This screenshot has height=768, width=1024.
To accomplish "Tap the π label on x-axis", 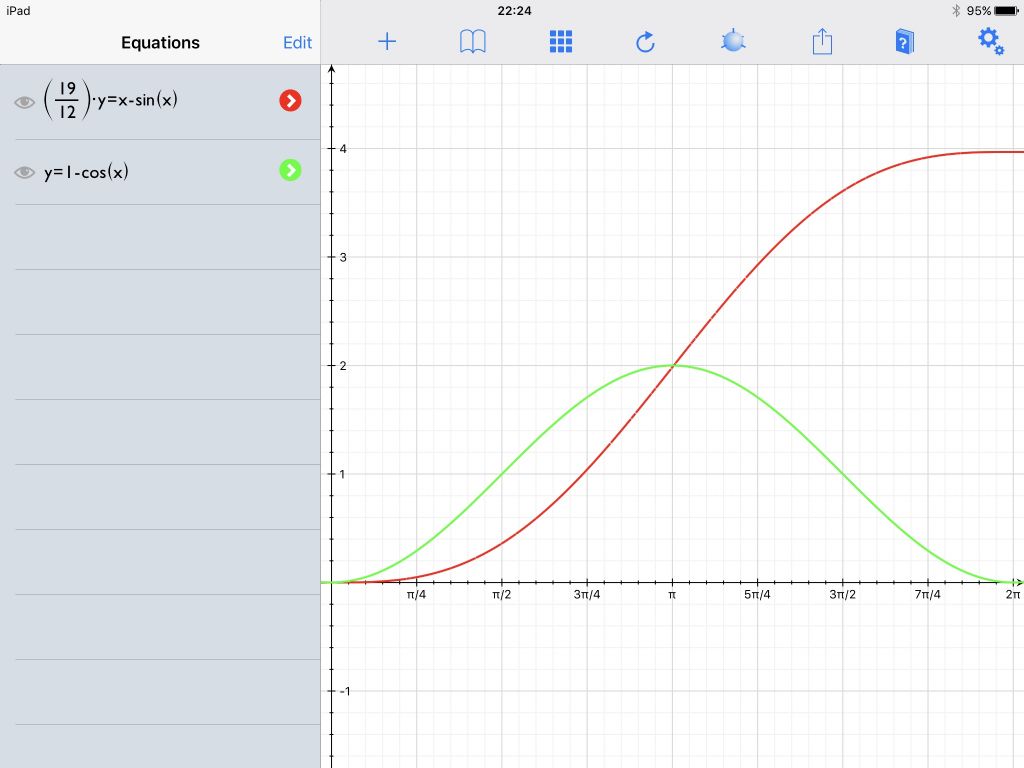I will coord(672,594).
